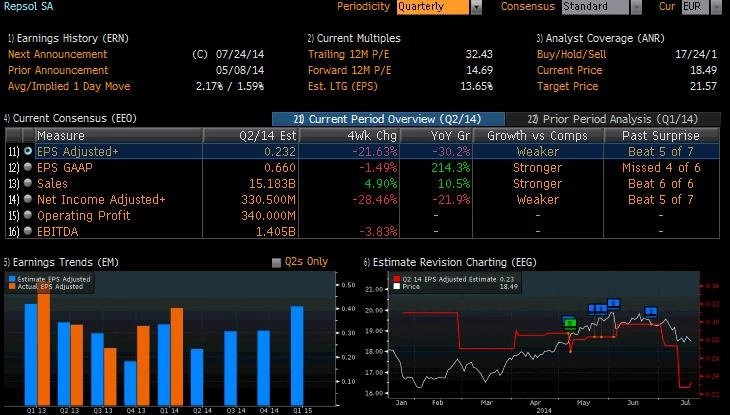The width and height of the screenshot is (730, 415).
Task: Open Earnings Trends (EM) section
Action: tap(61, 262)
